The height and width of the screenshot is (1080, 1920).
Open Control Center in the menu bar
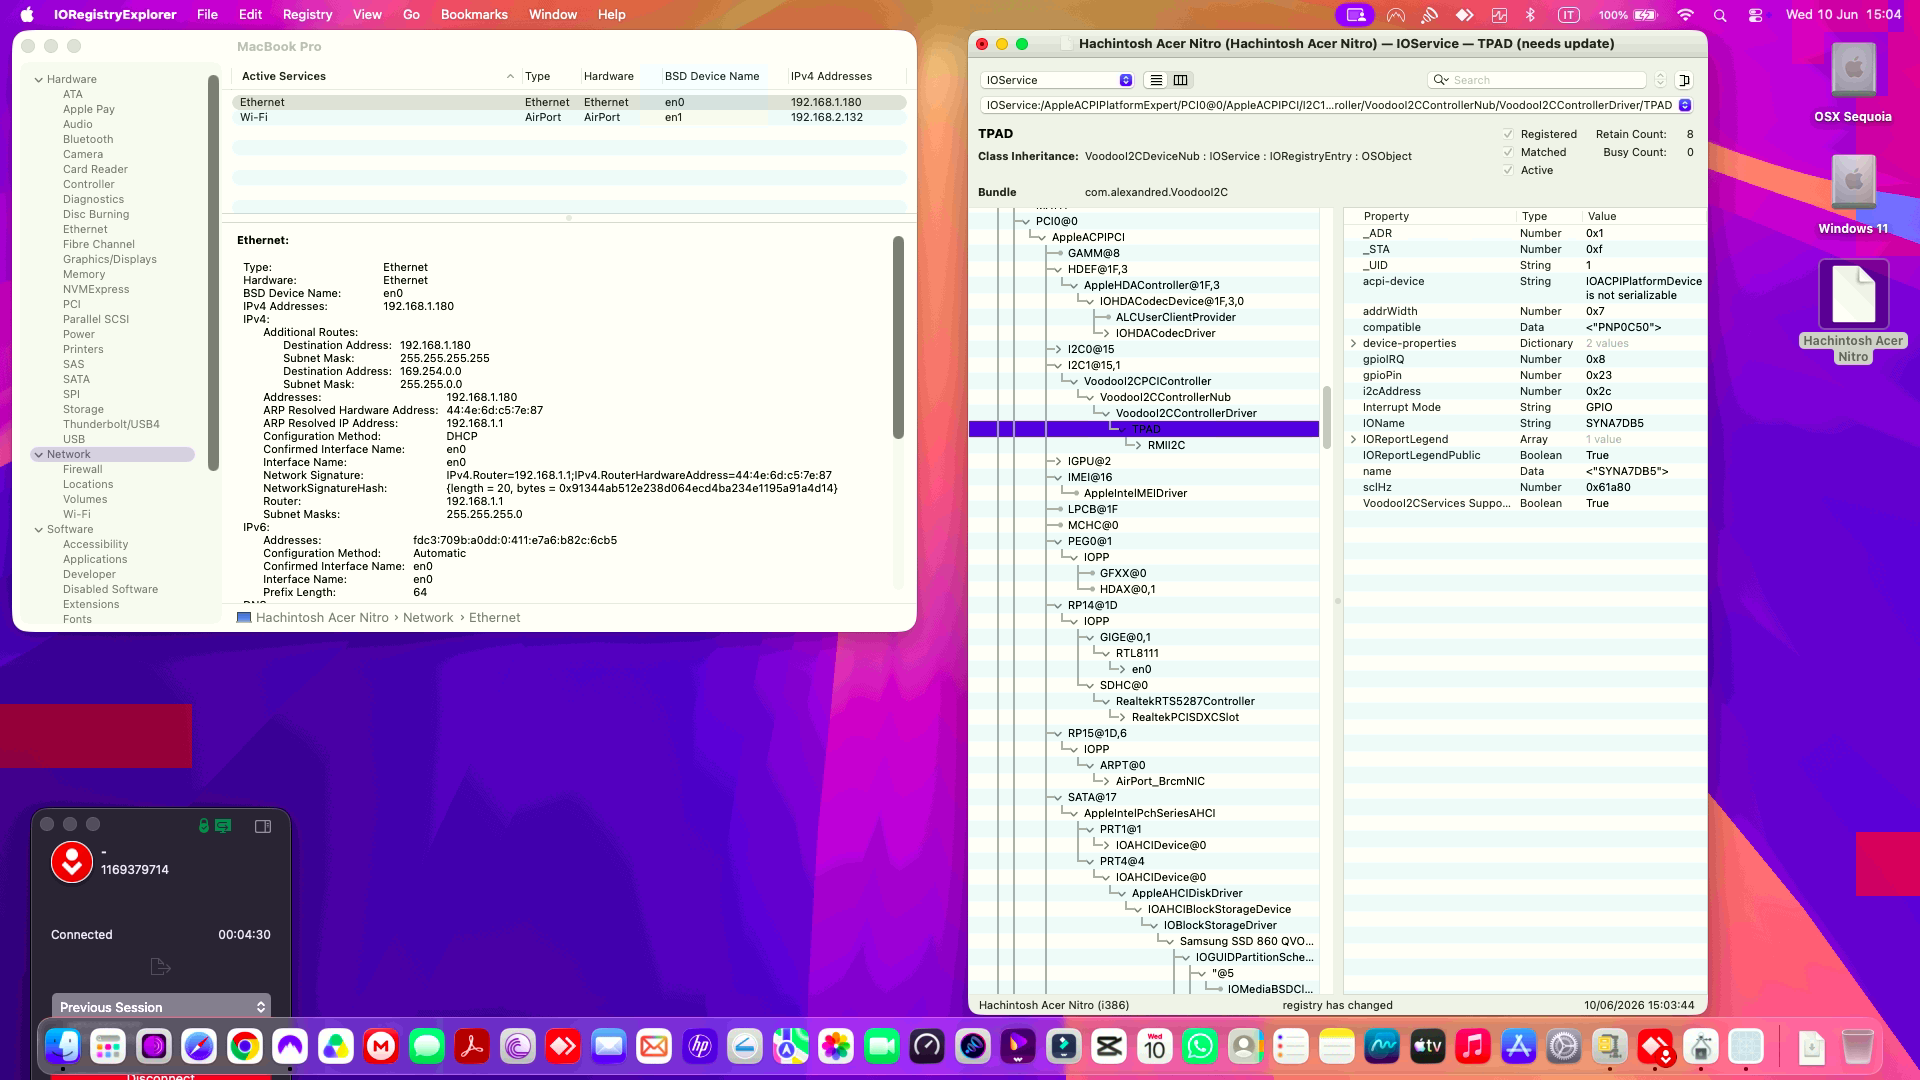[x=1755, y=15]
